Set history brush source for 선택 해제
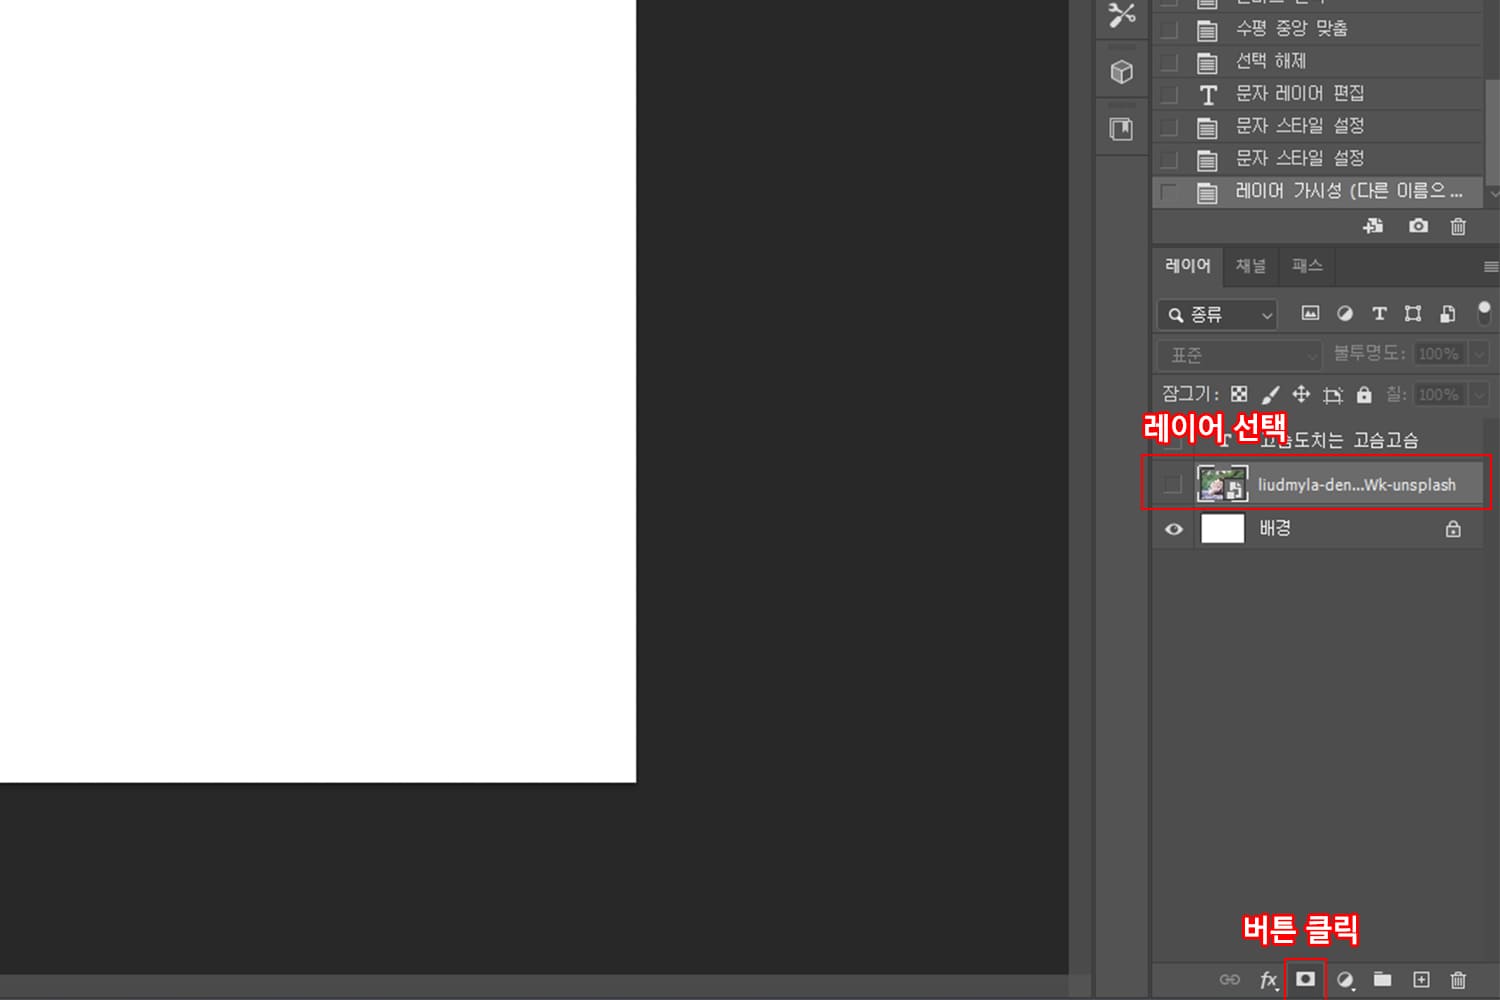1500x1000 pixels. click(x=1168, y=62)
